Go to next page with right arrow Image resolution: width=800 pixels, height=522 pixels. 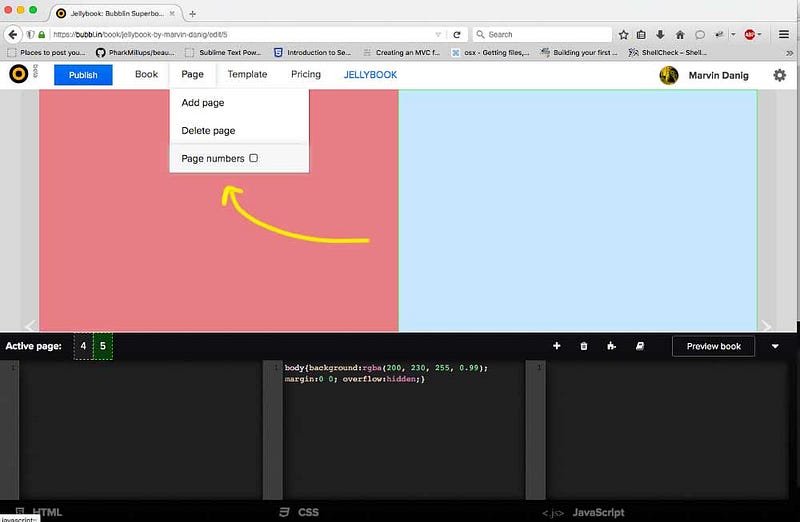(765, 326)
